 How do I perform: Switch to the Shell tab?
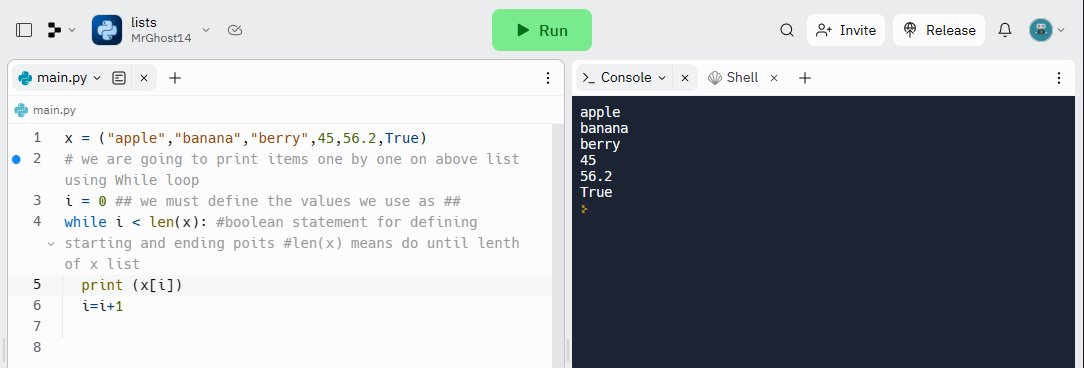[733, 77]
